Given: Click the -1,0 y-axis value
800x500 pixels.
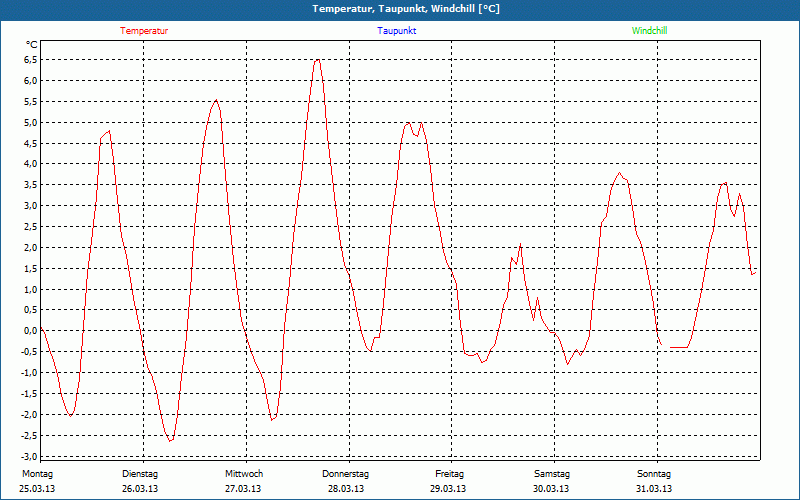Looking at the screenshot, I should (x=29, y=372).
